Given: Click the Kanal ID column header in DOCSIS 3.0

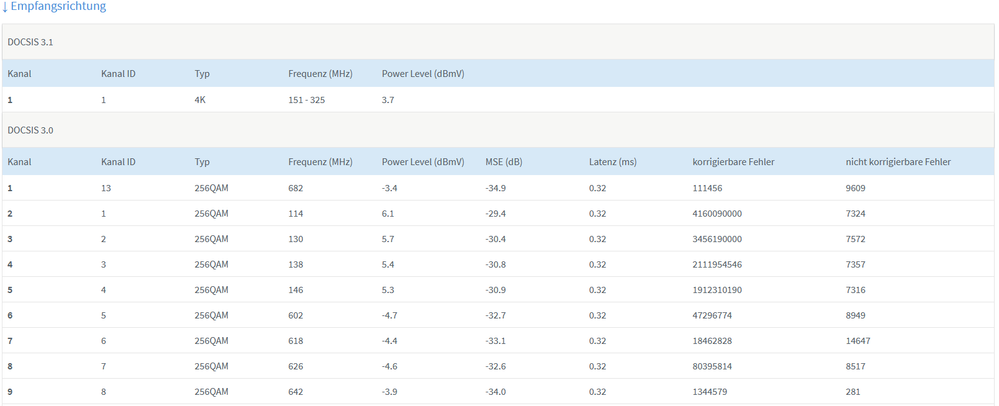Looking at the screenshot, I should tap(118, 161).
